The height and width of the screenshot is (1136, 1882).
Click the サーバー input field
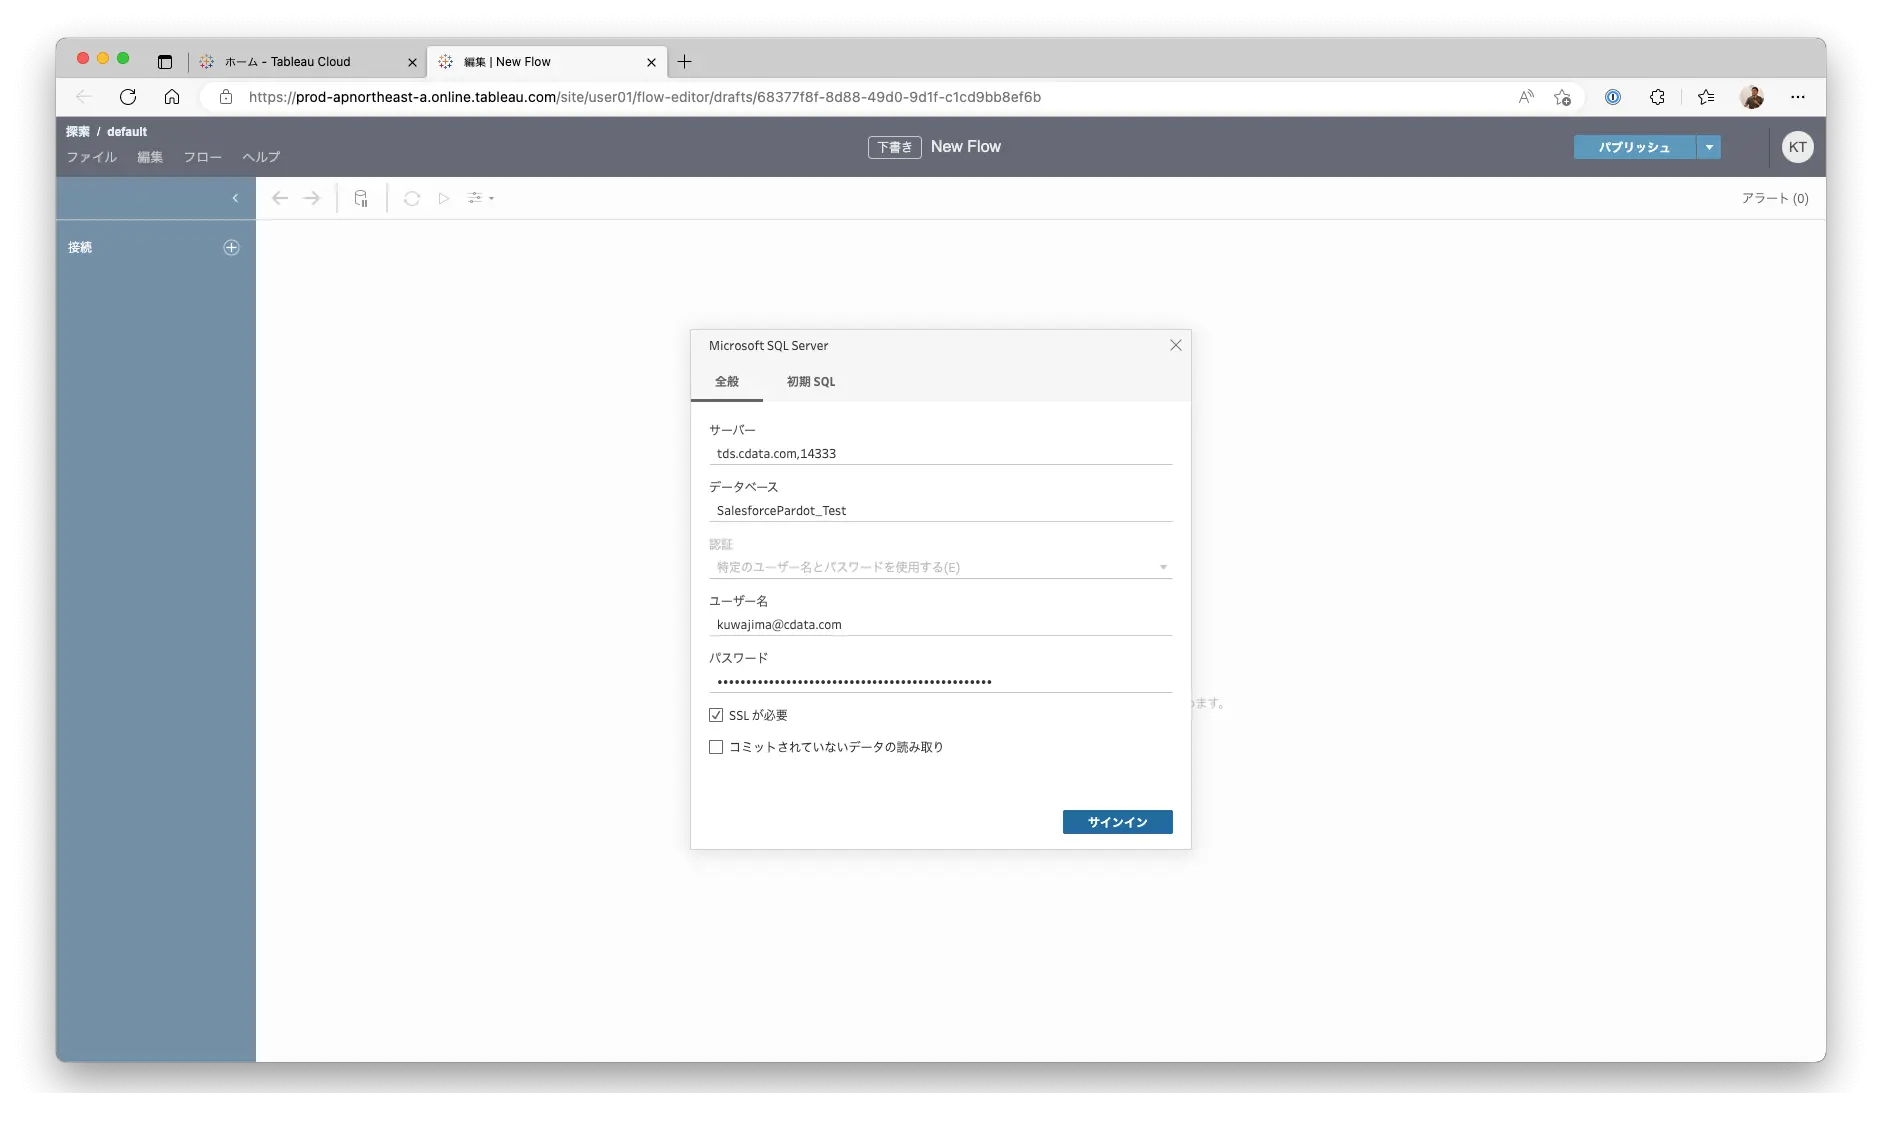pyautogui.click(x=940, y=453)
